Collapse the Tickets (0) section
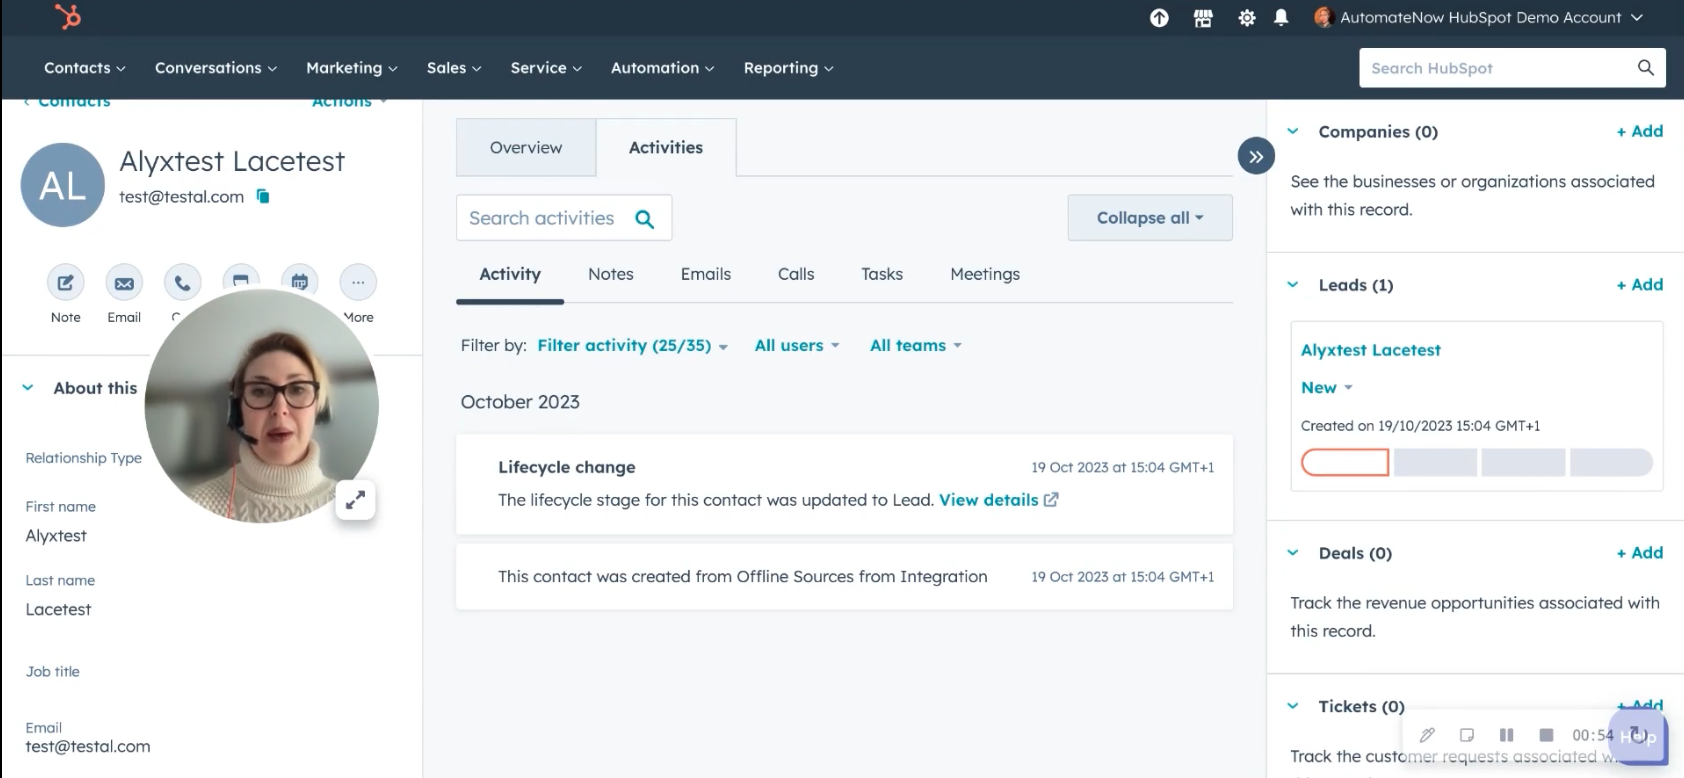The image size is (1684, 778). pyautogui.click(x=1292, y=706)
